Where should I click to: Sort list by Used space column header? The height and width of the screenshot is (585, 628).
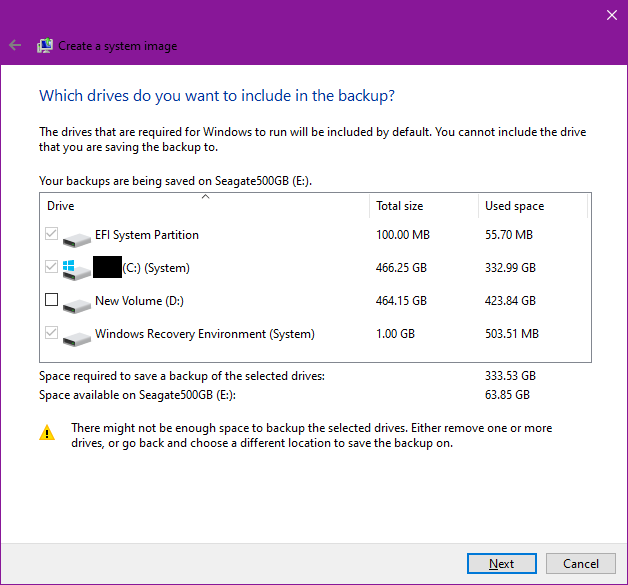point(530,206)
